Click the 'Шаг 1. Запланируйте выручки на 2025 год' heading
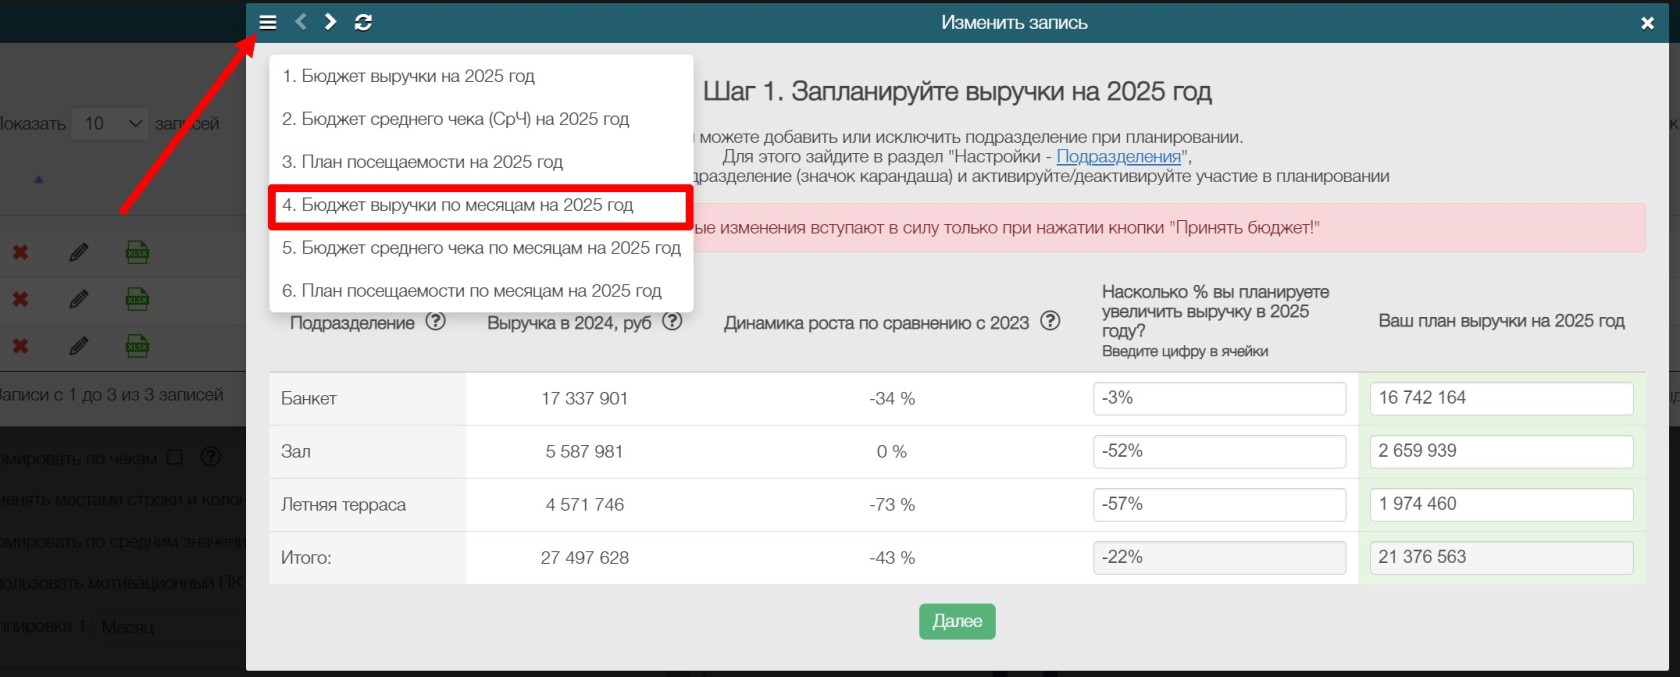 957,92
